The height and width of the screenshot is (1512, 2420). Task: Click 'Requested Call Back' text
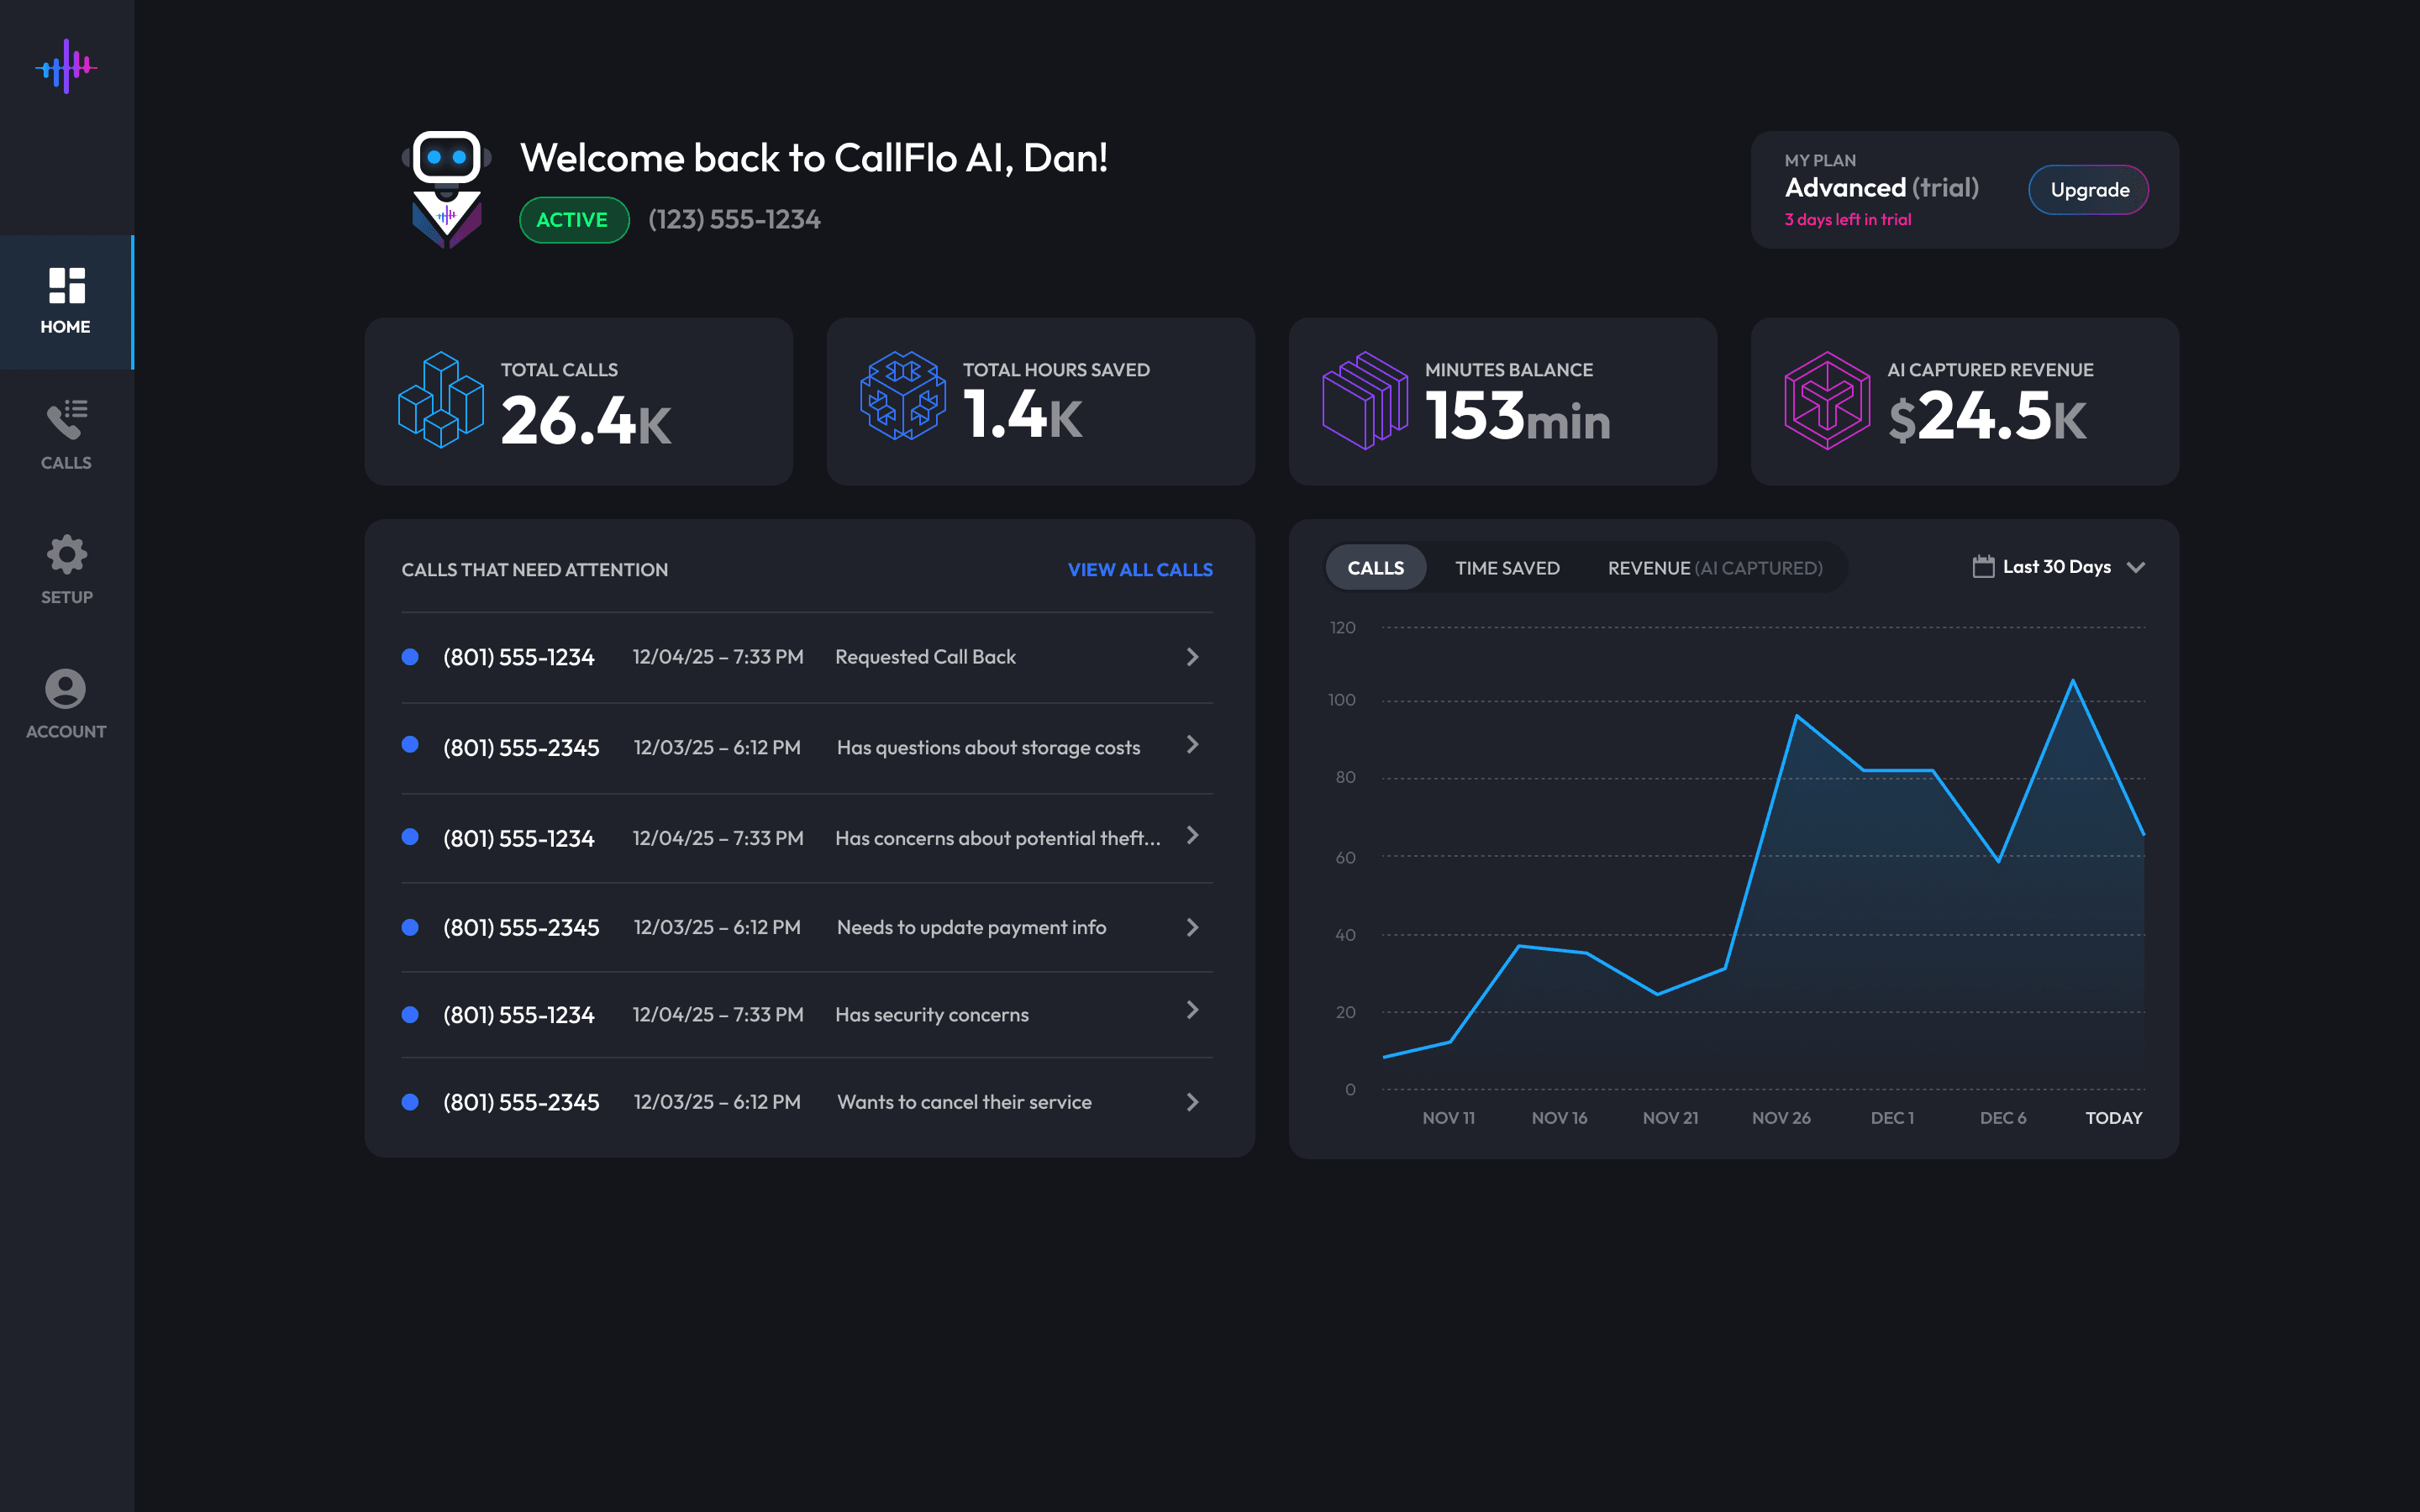[925, 657]
